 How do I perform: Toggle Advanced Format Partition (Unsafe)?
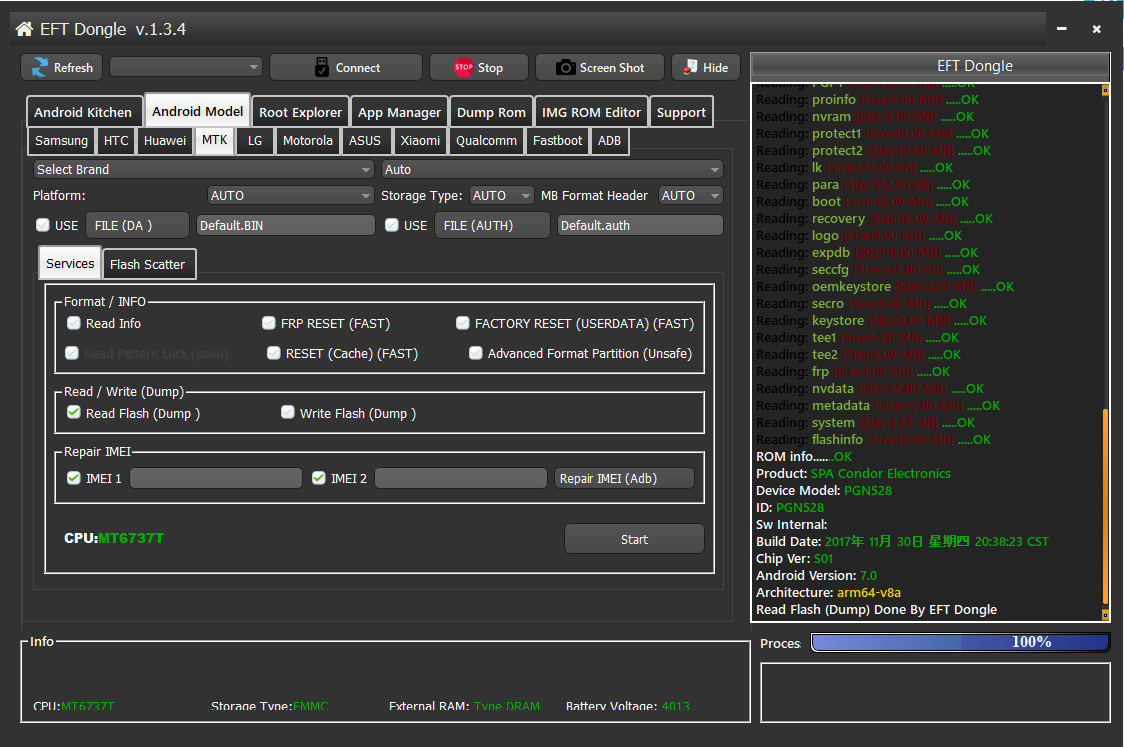click(475, 353)
